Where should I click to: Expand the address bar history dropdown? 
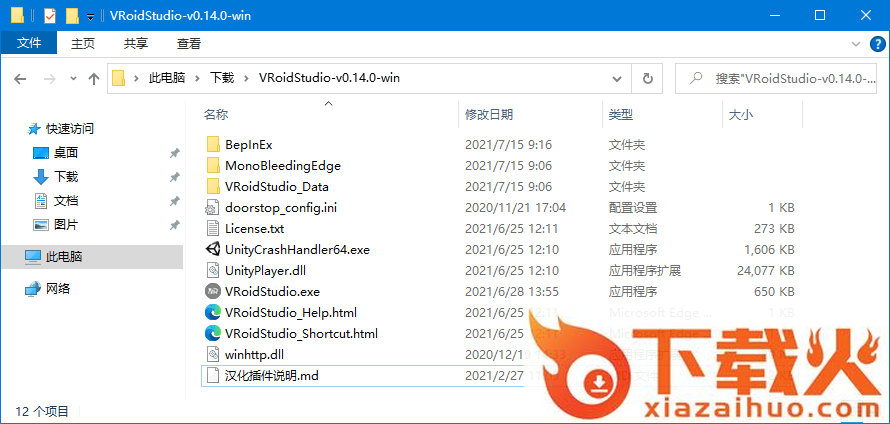coord(618,78)
